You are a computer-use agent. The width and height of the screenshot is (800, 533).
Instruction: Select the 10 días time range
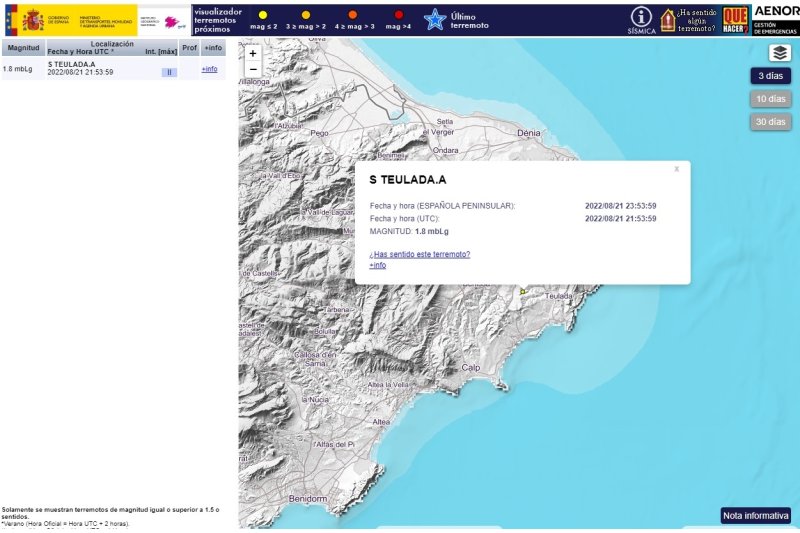(x=770, y=99)
